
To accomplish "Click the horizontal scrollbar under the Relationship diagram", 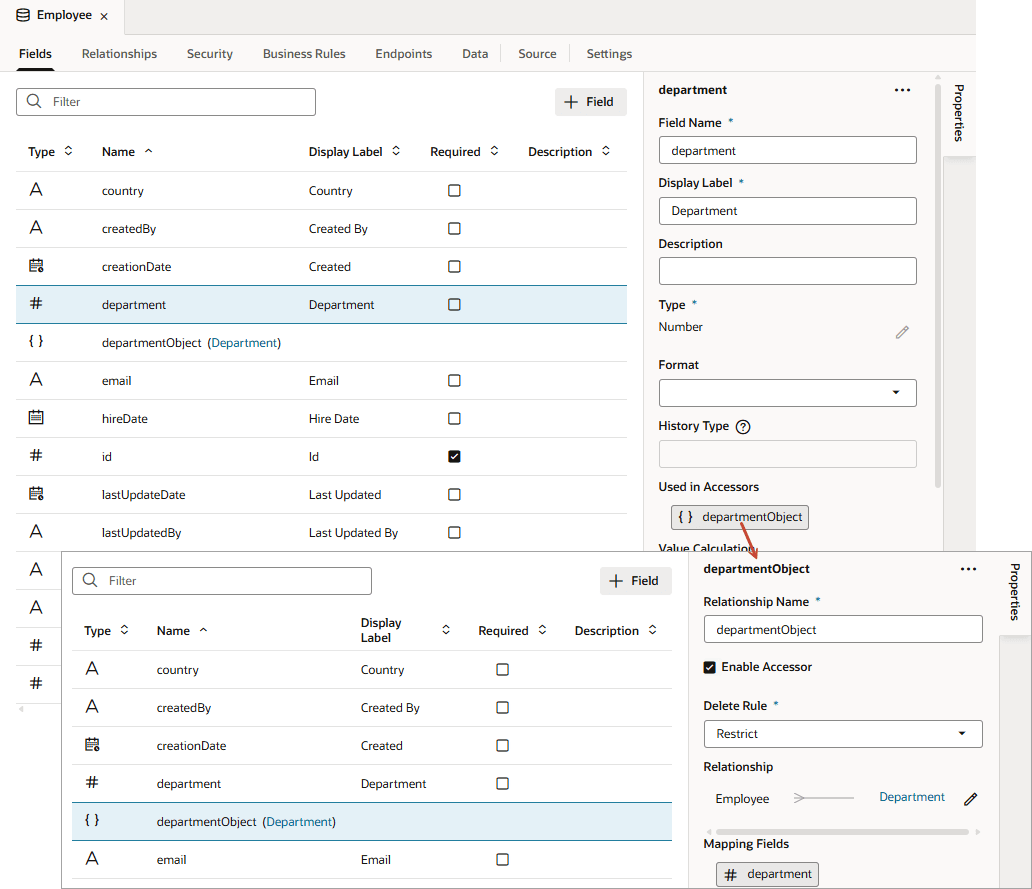I will pos(842,831).
